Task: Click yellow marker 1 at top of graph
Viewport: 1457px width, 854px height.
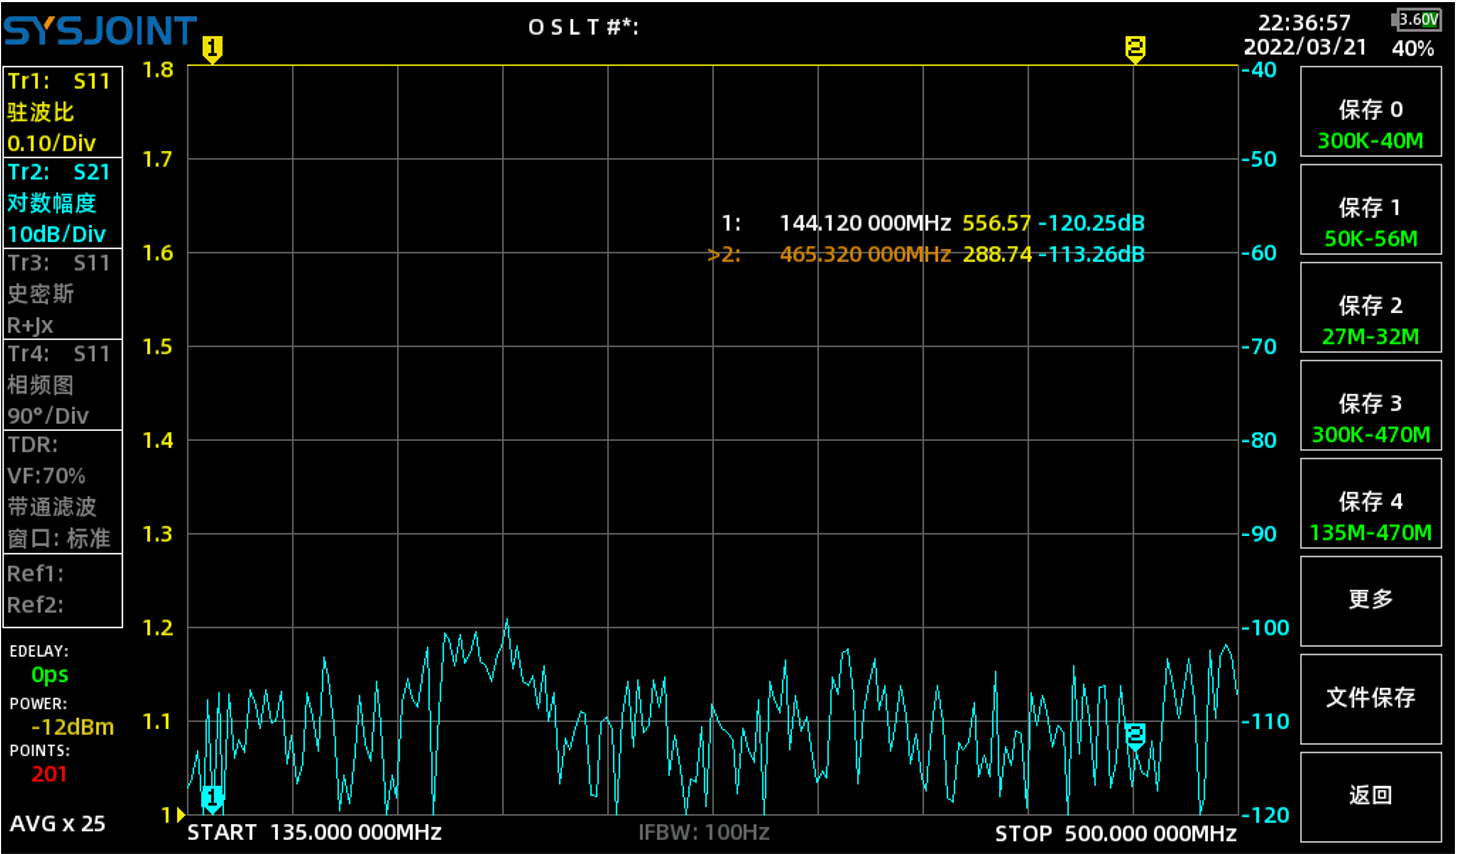Action: (x=212, y=48)
